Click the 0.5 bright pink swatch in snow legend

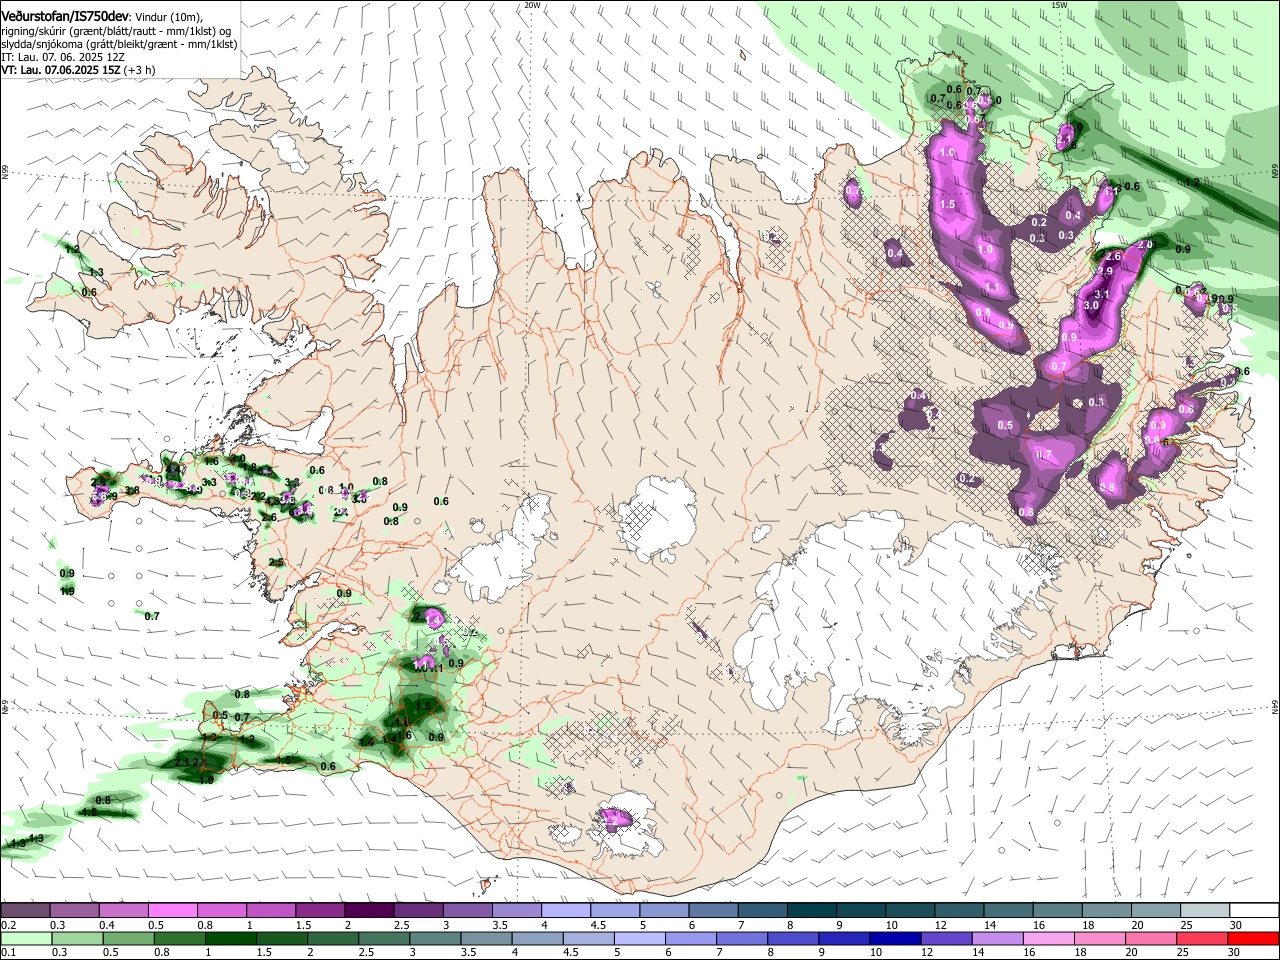pos(173,911)
